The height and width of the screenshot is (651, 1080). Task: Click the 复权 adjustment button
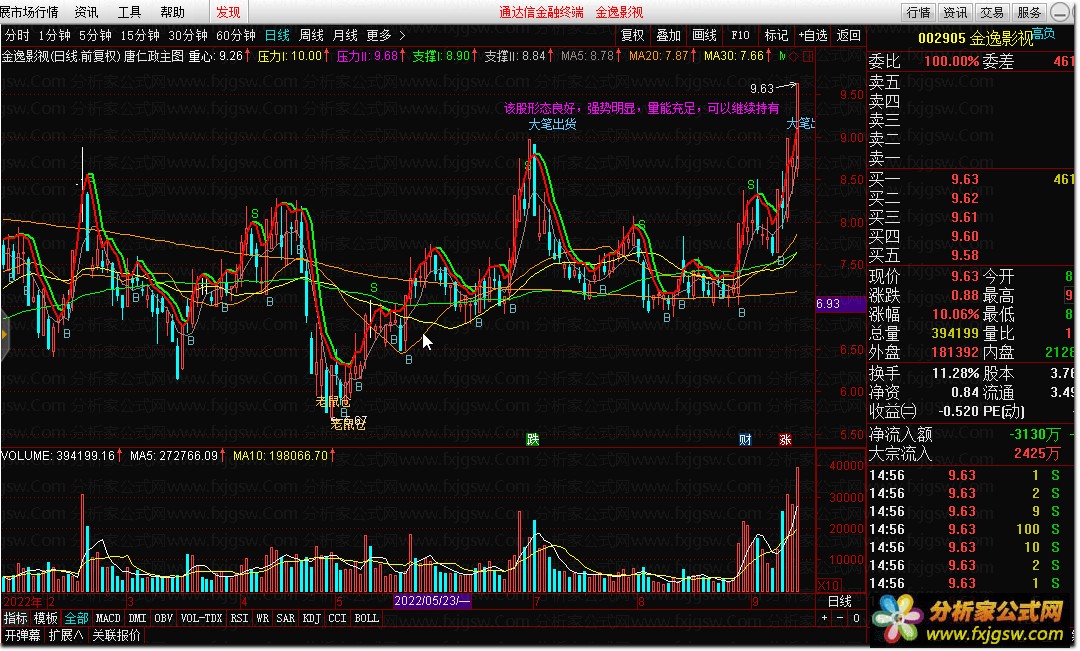click(x=632, y=35)
